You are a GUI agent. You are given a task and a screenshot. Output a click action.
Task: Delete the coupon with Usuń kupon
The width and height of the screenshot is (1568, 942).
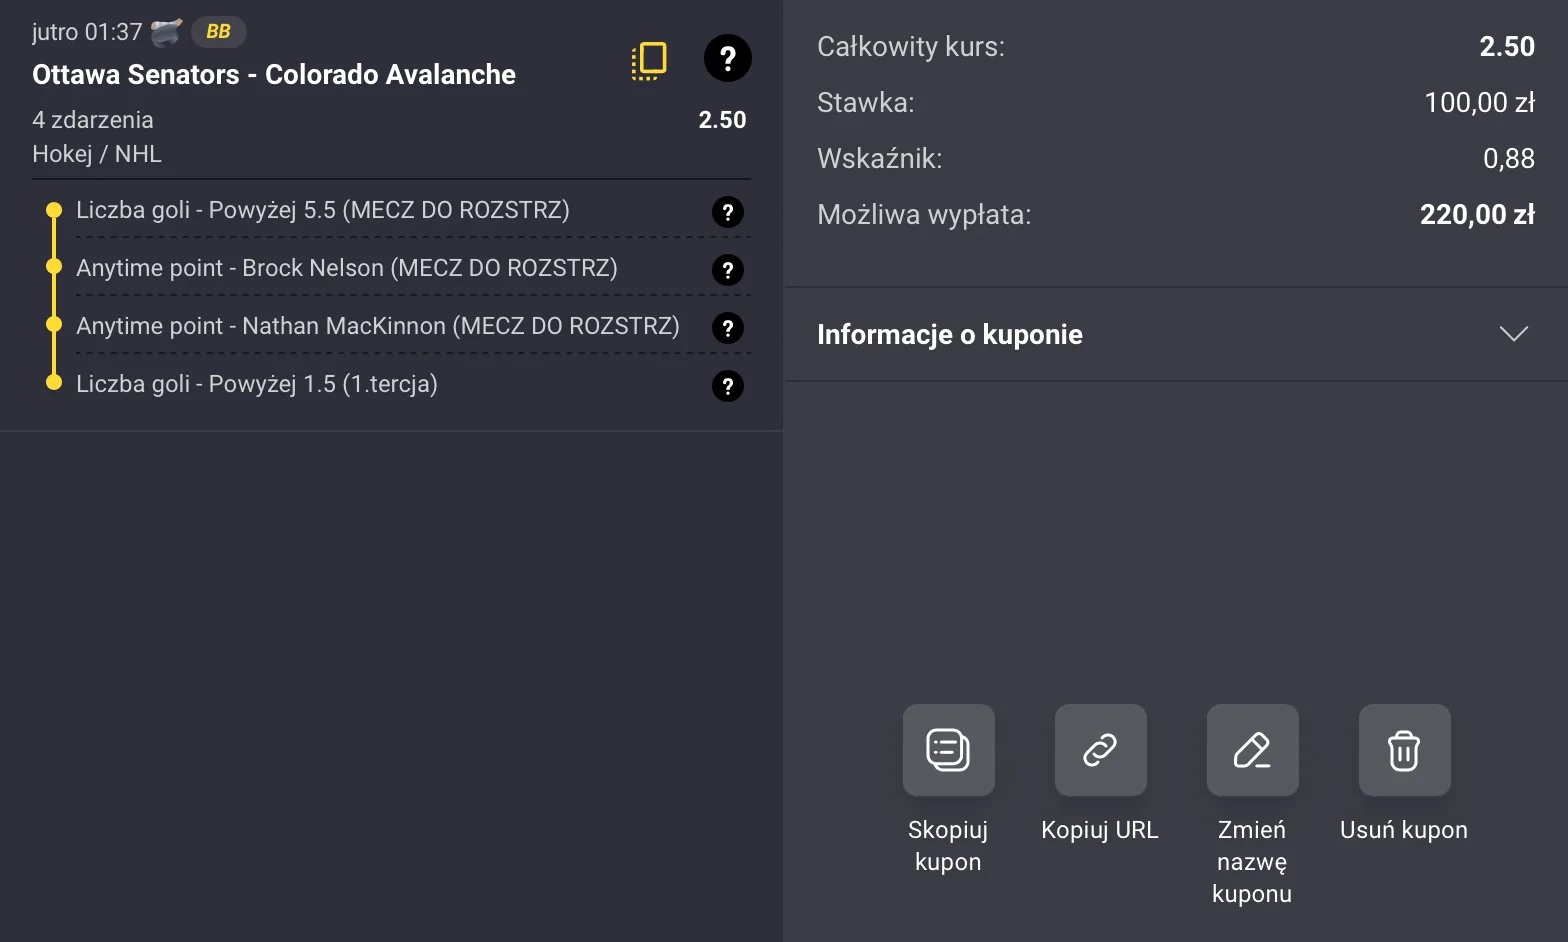coord(1404,750)
